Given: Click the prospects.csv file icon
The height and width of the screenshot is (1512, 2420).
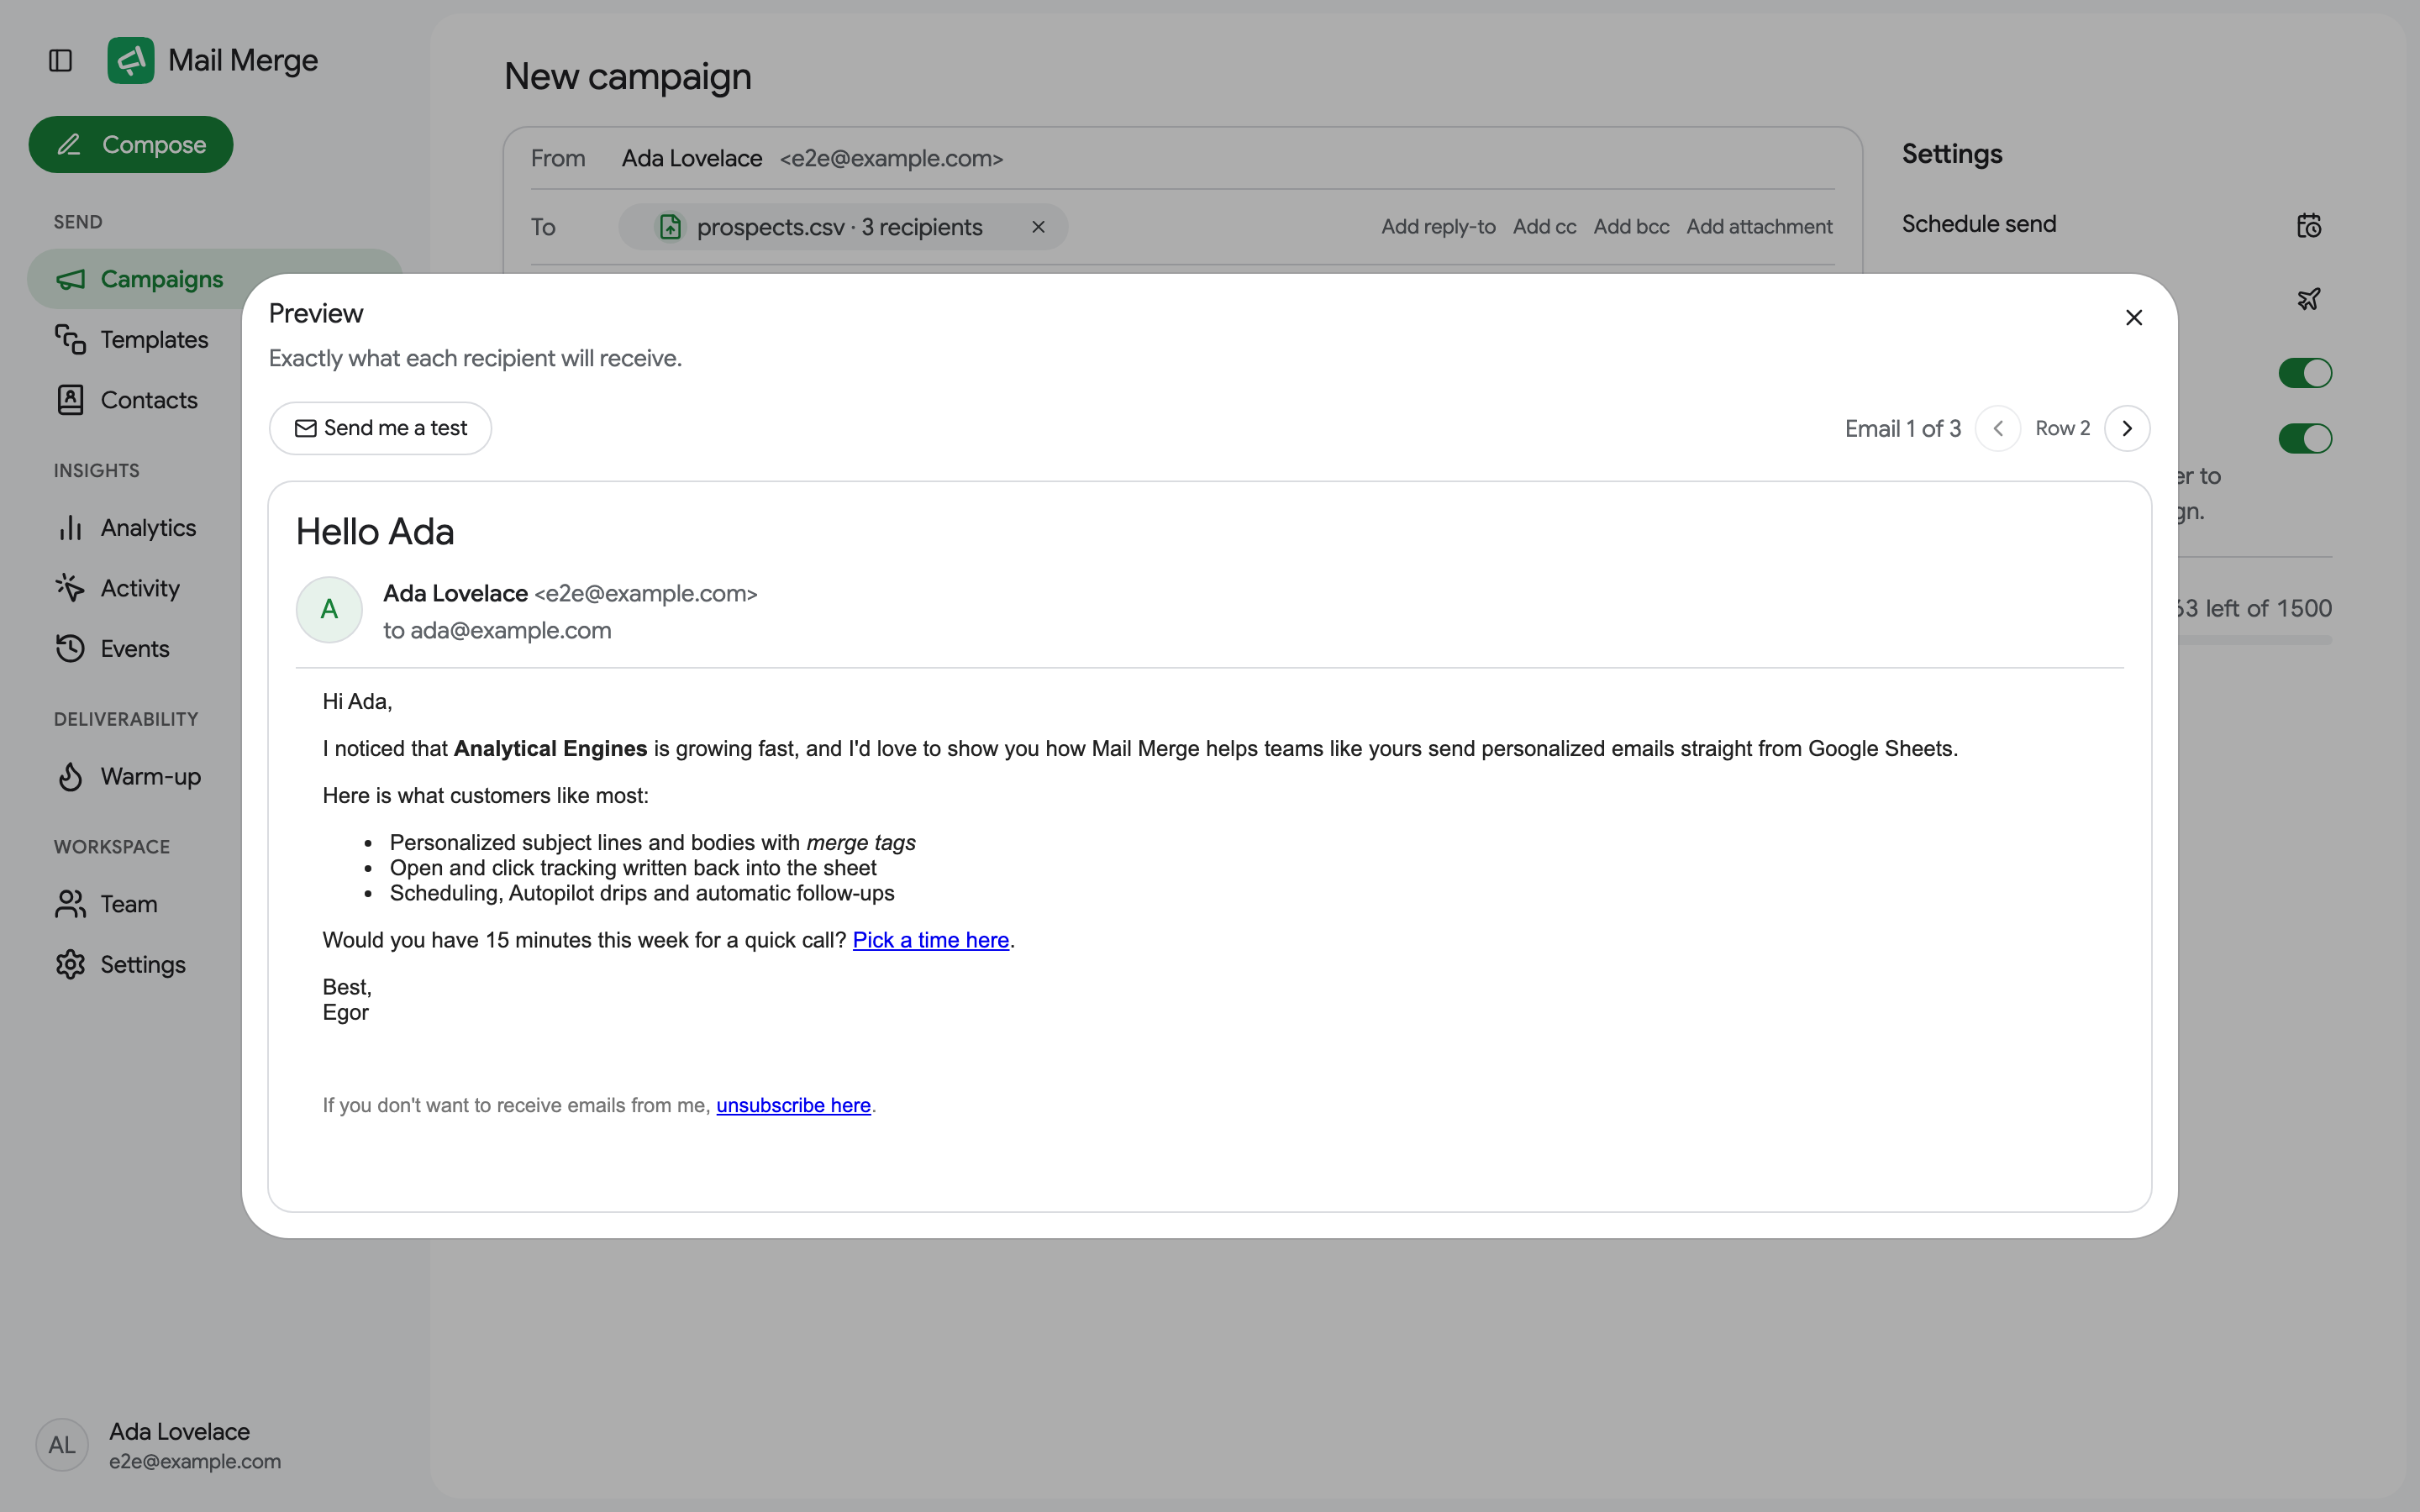Looking at the screenshot, I should tap(670, 227).
